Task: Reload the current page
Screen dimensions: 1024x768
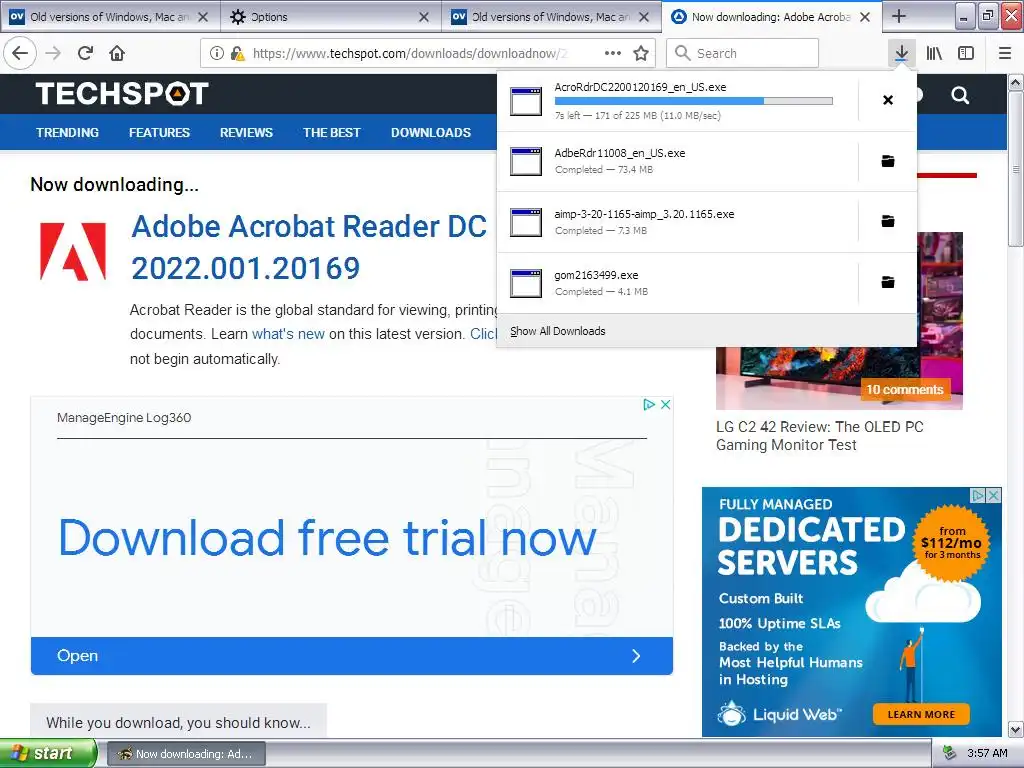Action: pos(86,53)
